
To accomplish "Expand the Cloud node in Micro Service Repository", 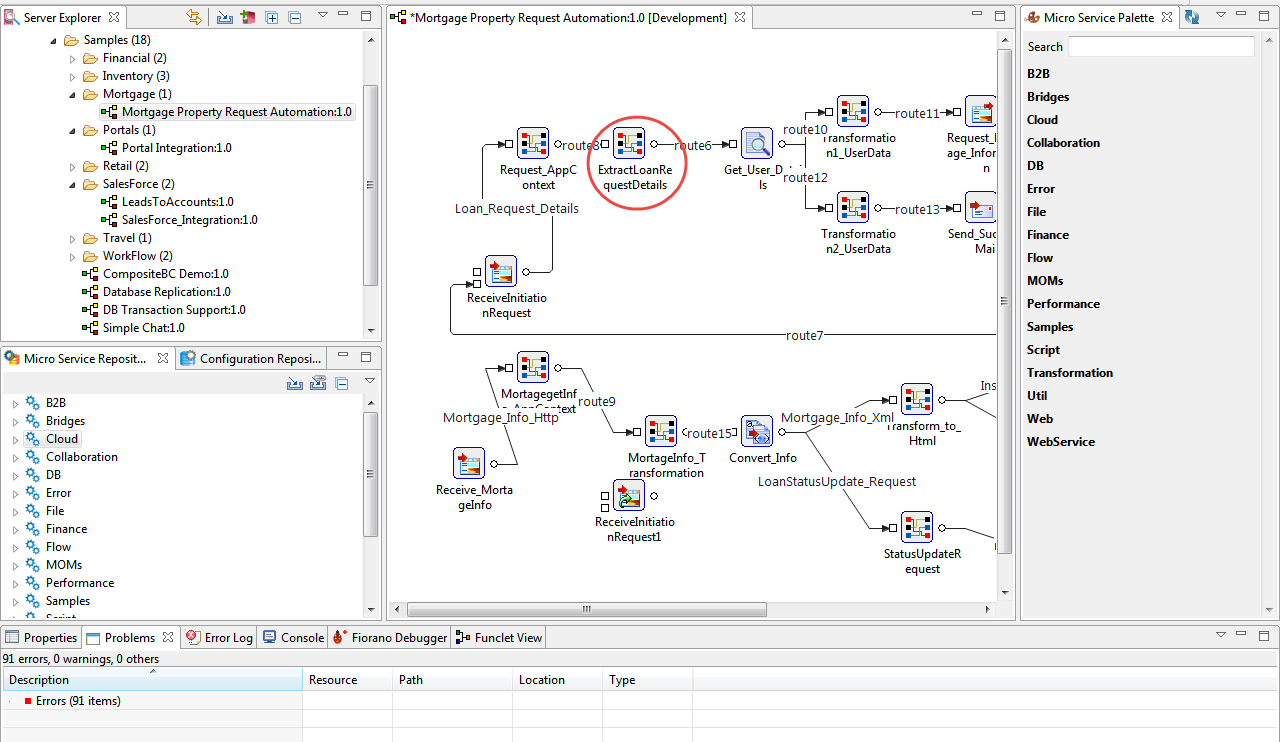I will tap(15, 439).
